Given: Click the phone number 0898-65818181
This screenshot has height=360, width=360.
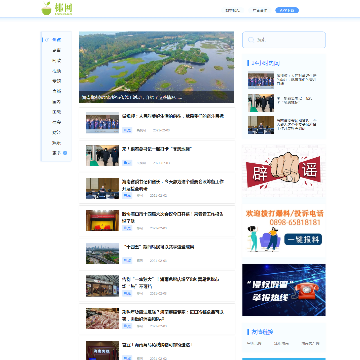Looking at the screenshot, I should click(x=295, y=222).
